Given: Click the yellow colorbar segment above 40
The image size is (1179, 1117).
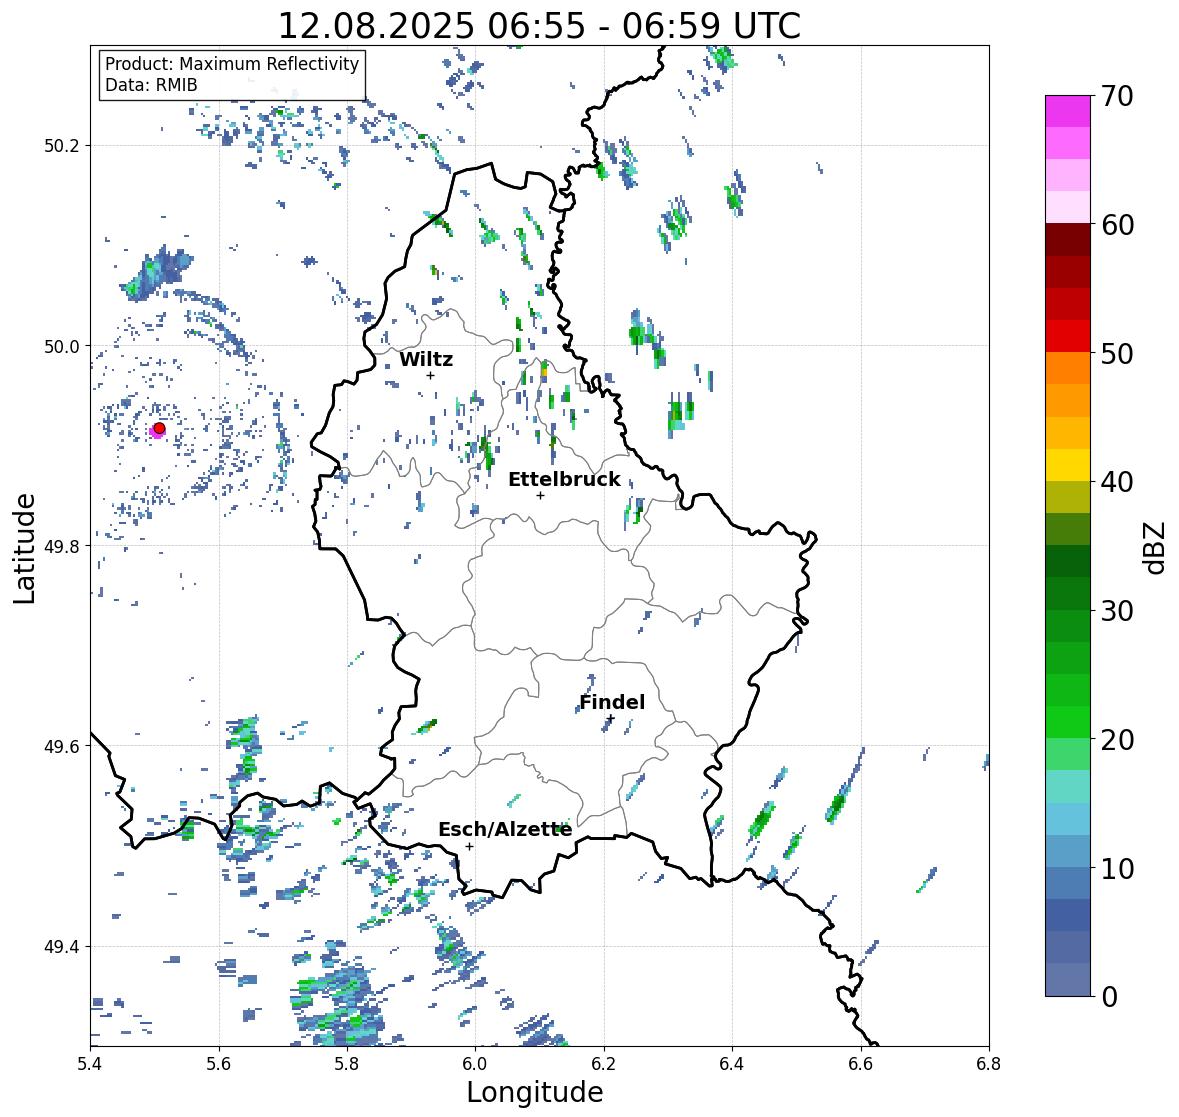Looking at the screenshot, I should pyautogui.click(x=1068, y=465).
